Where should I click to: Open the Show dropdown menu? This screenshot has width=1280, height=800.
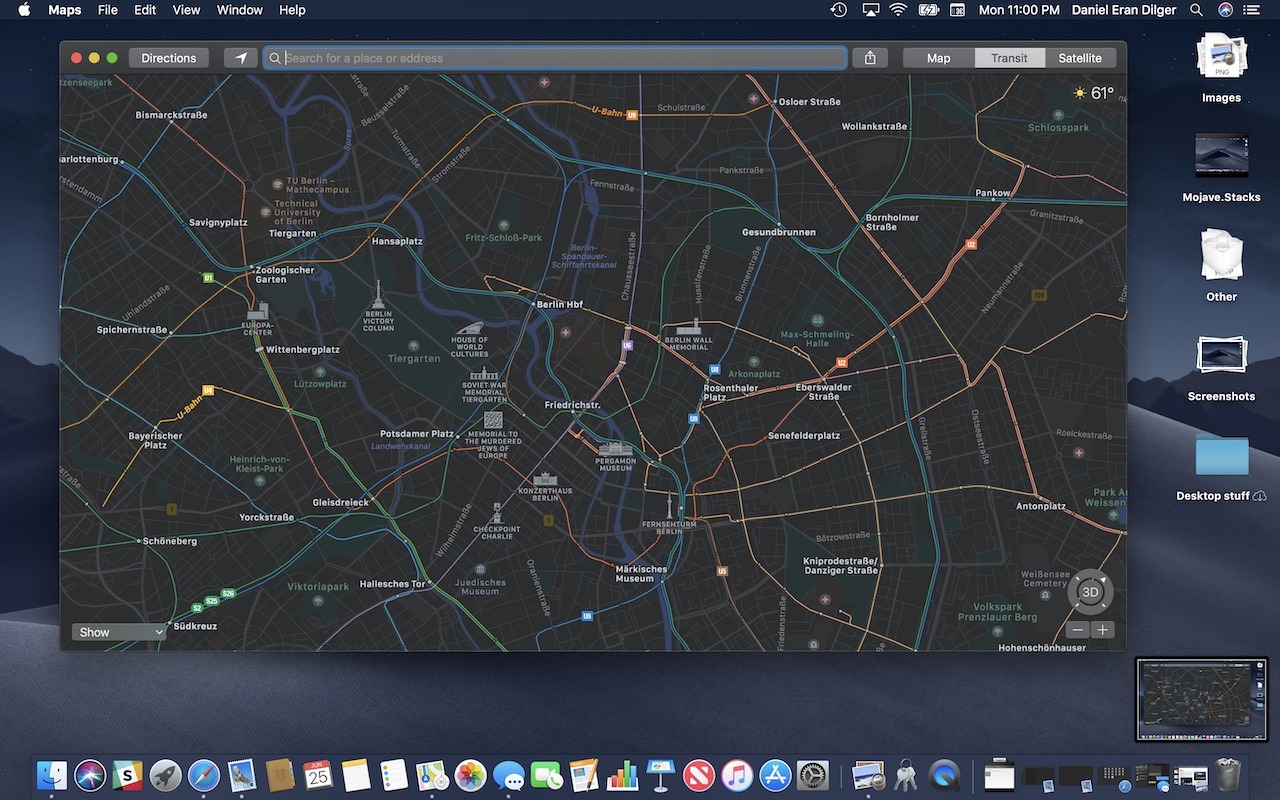coord(118,632)
